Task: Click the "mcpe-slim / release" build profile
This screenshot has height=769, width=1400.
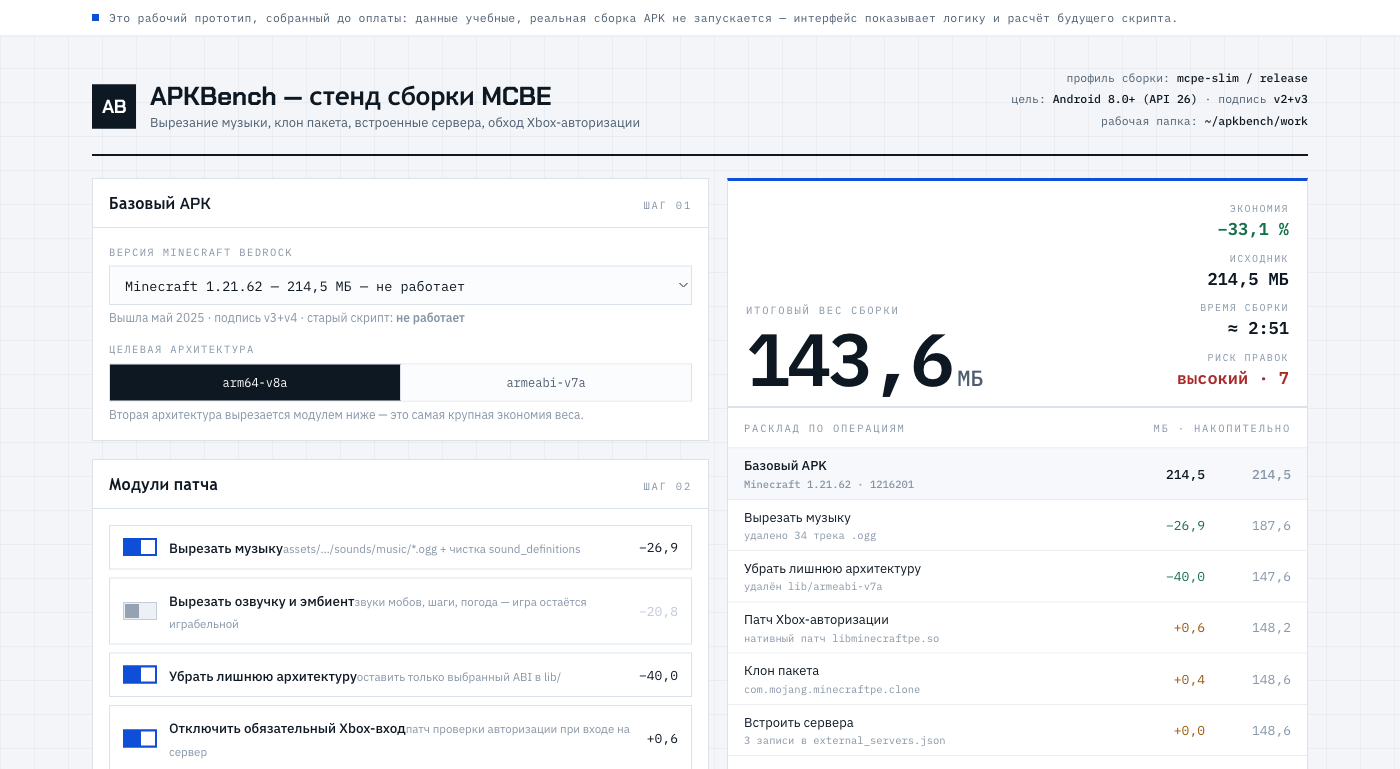Action: [1242, 78]
